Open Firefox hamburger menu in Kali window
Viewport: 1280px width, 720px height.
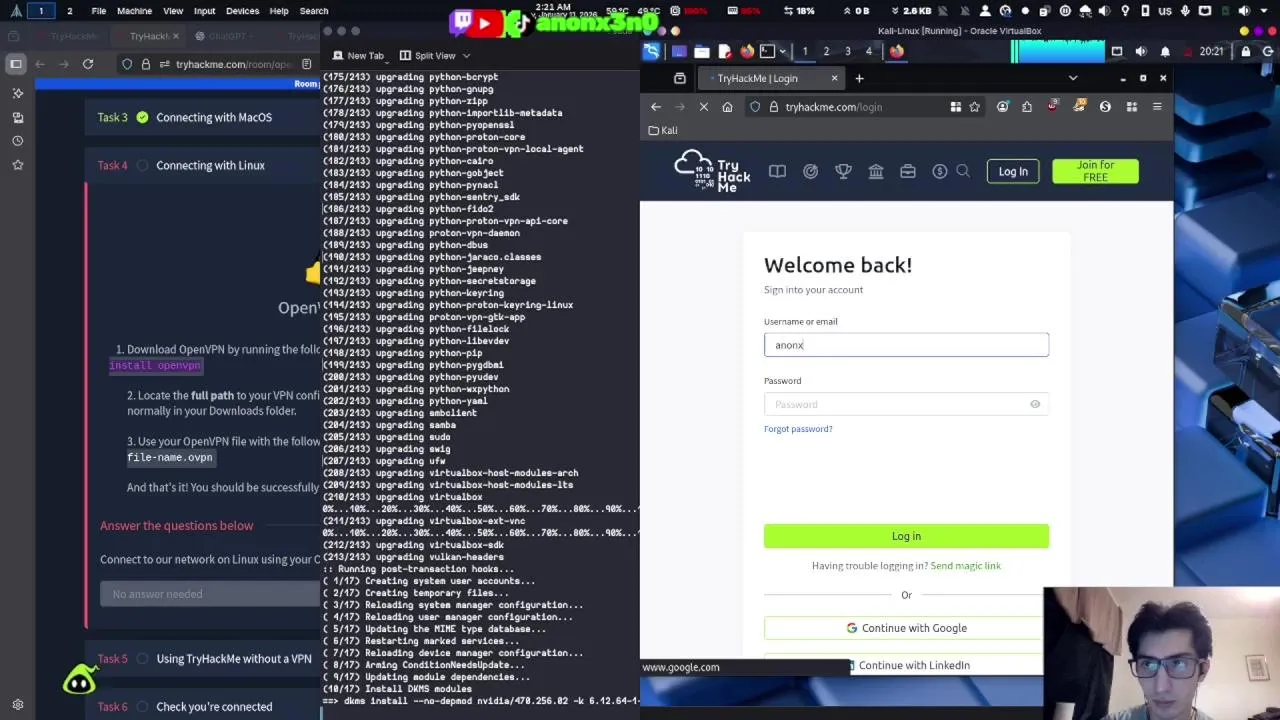pyautogui.click(x=1157, y=107)
